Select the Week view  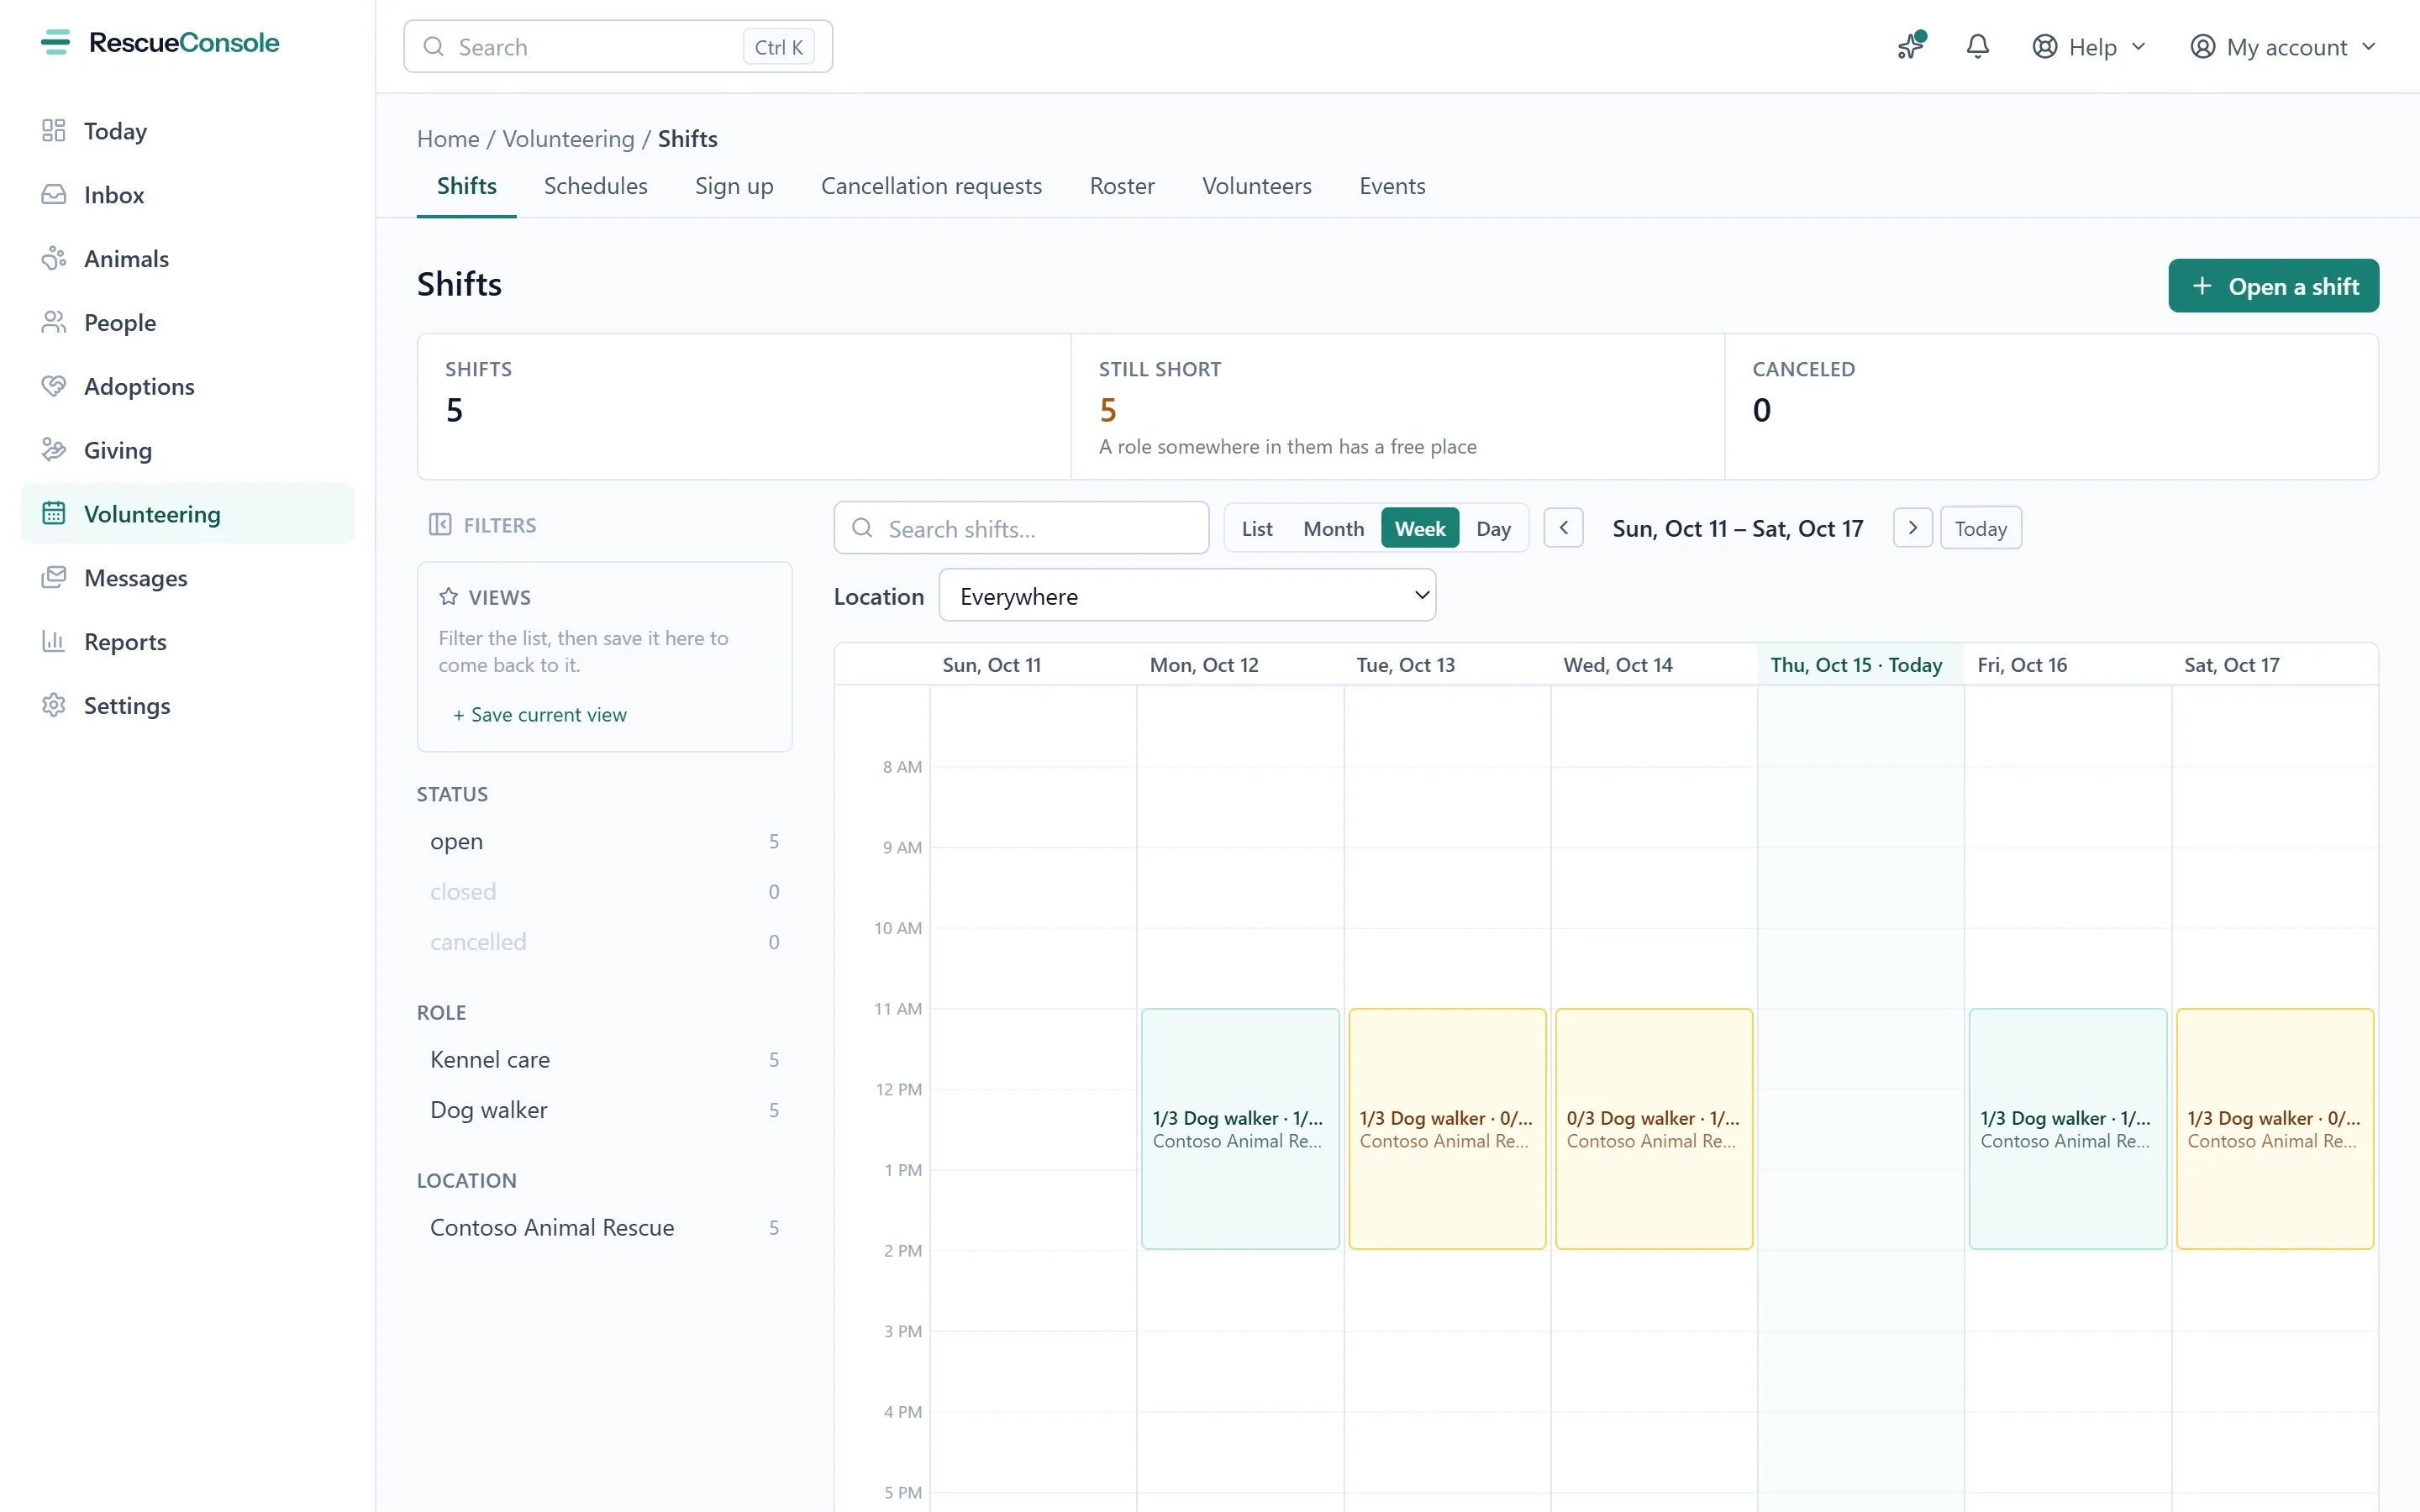1420,528
